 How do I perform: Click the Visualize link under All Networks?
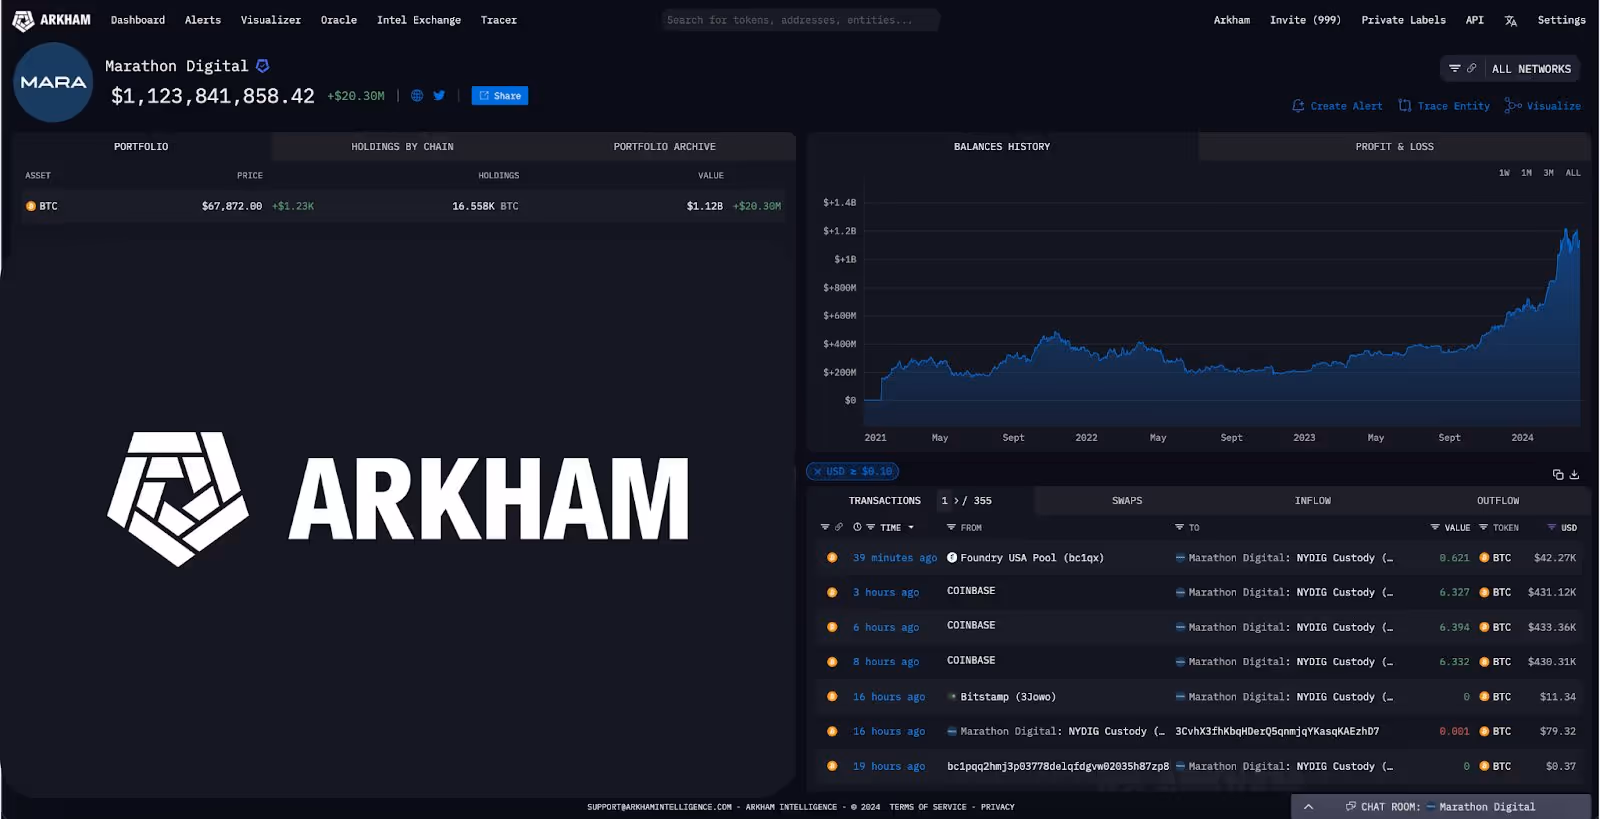click(x=1543, y=106)
